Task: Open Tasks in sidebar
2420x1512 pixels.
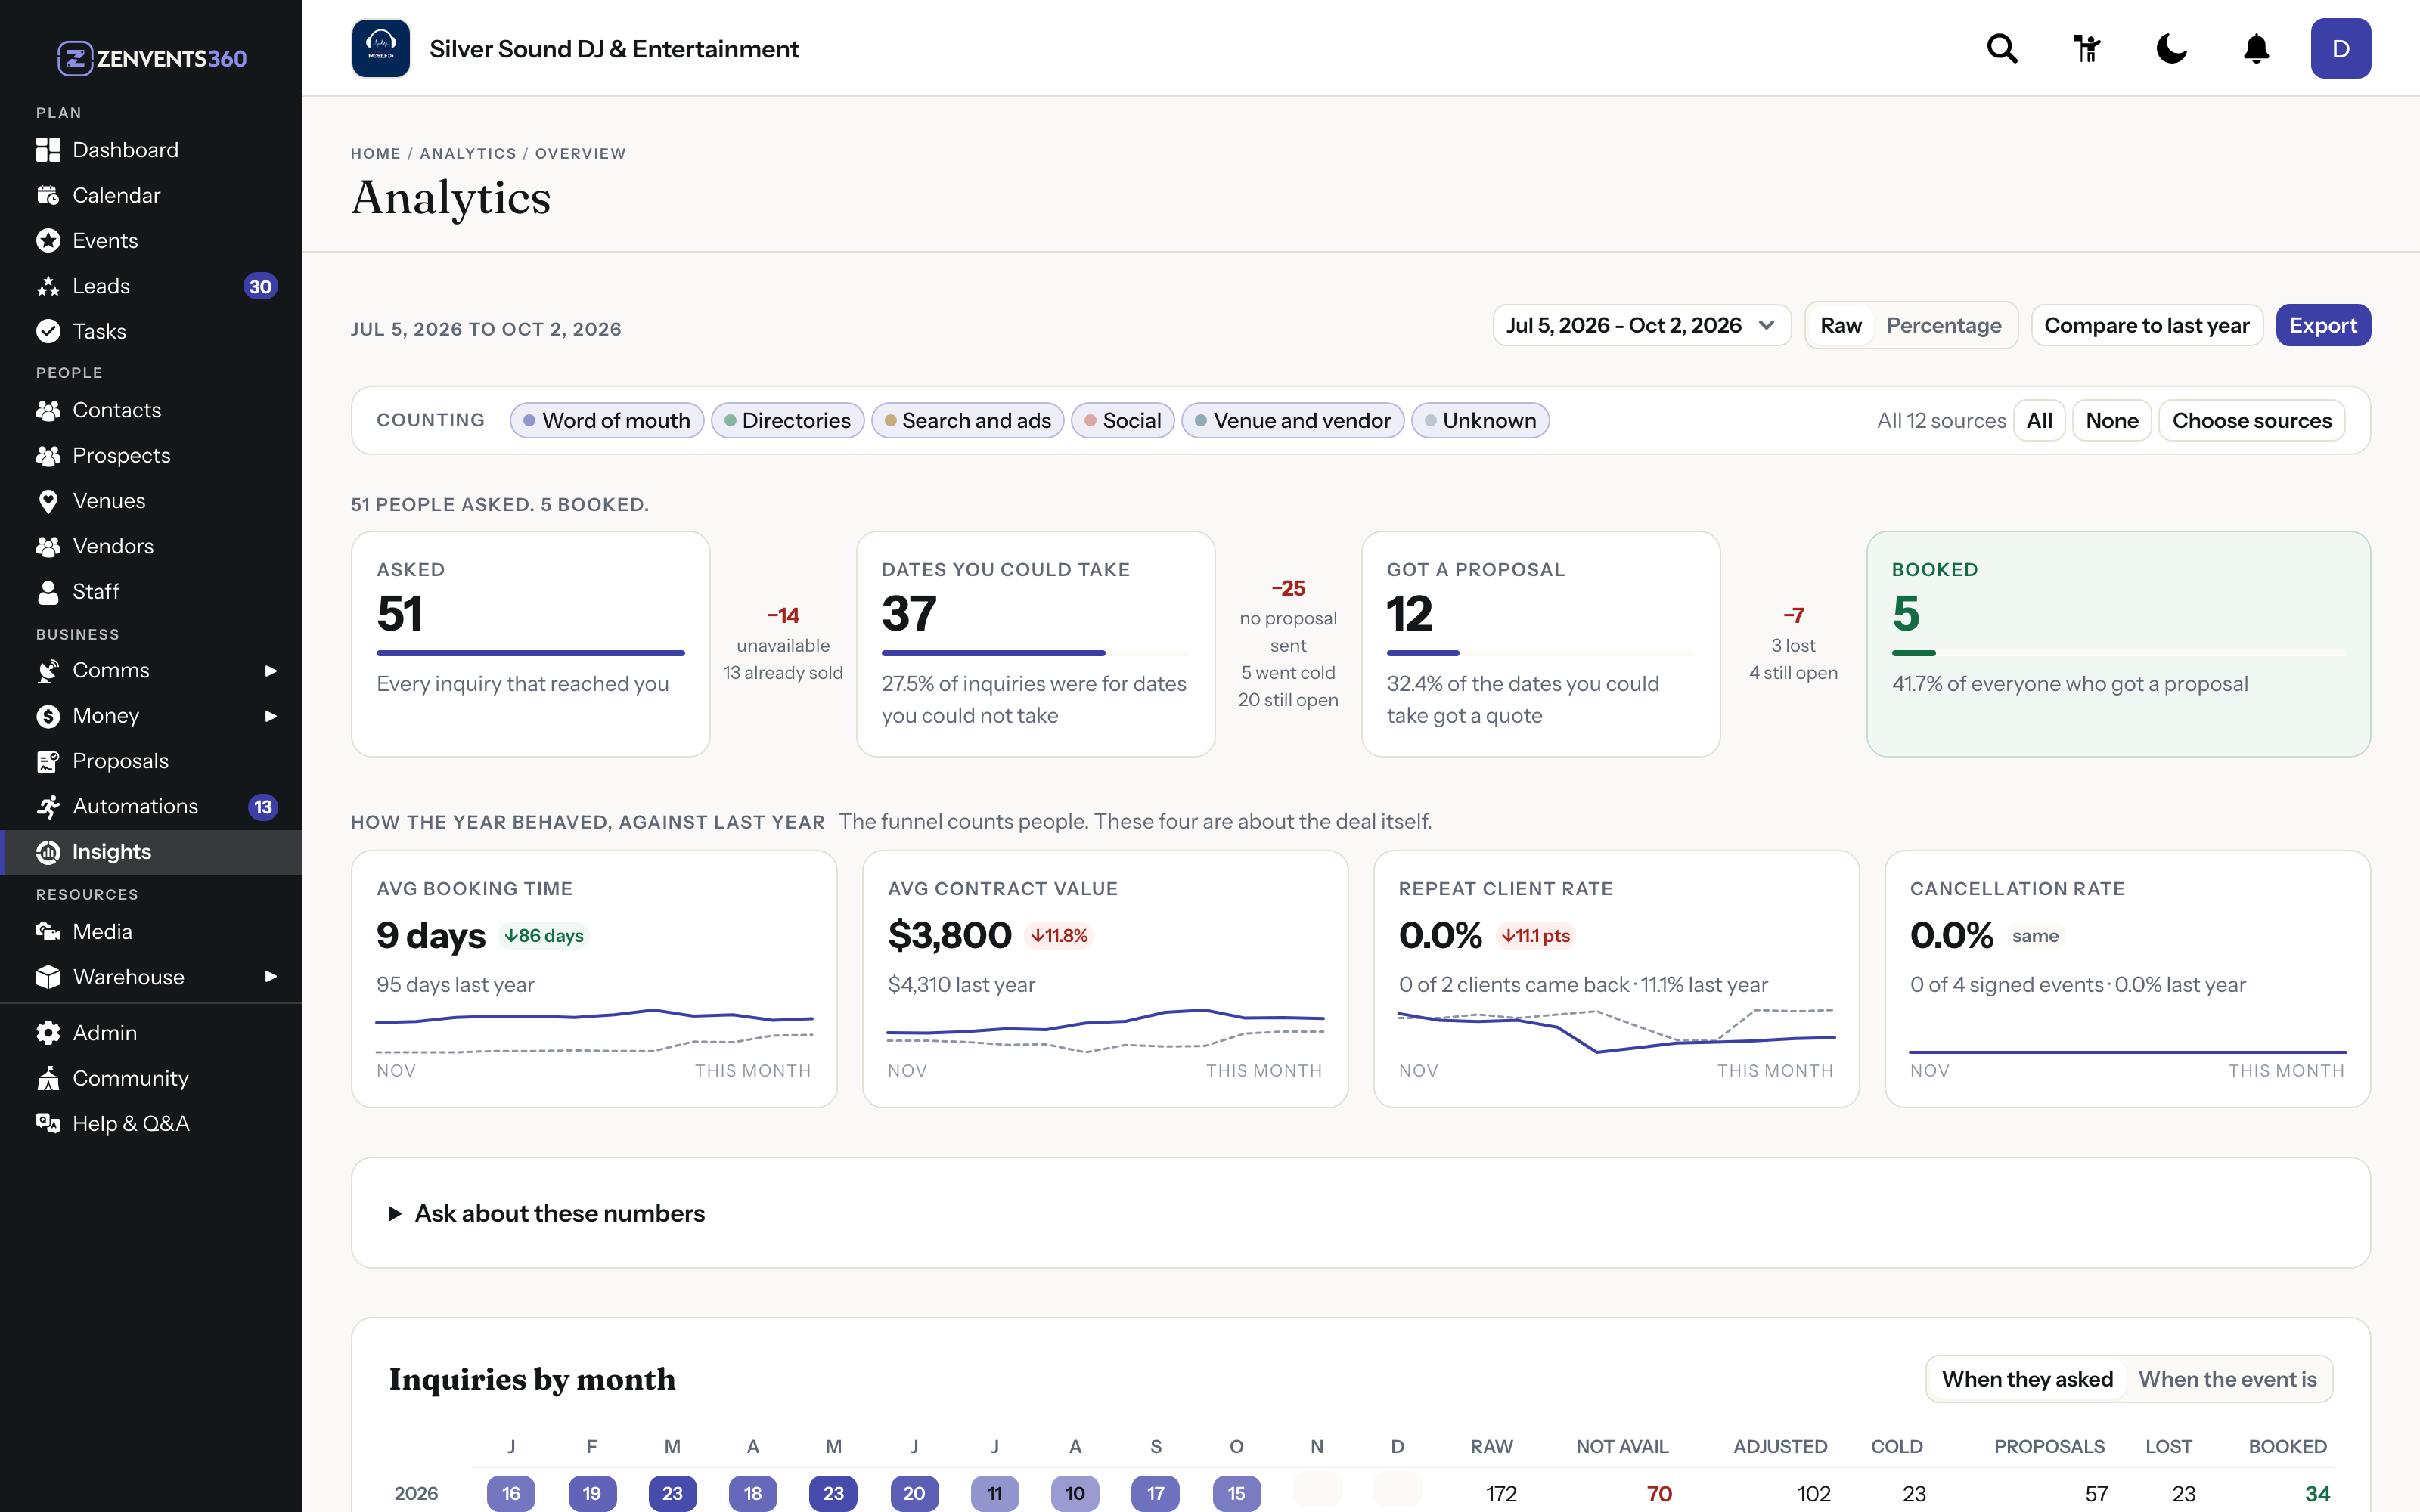Action: pyautogui.click(x=151, y=331)
